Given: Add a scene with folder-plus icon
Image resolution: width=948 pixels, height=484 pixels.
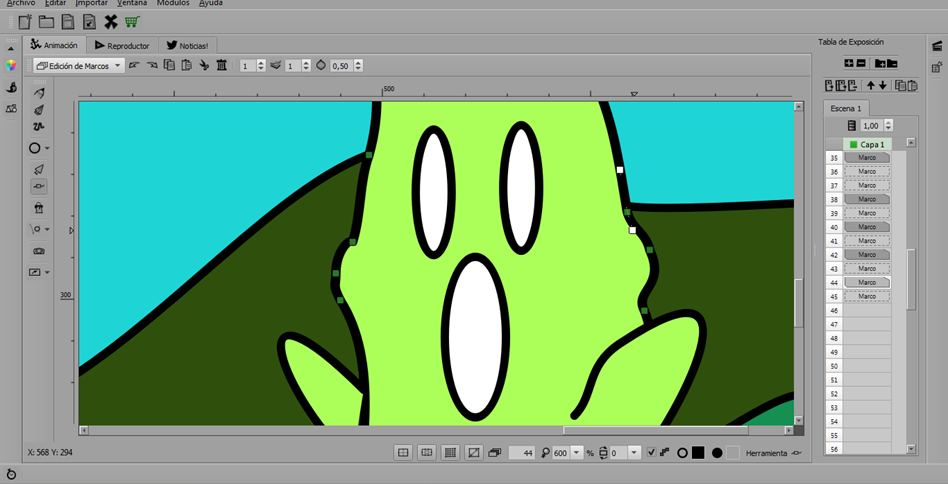Looking at the screenshot, I should click(880, 63).
